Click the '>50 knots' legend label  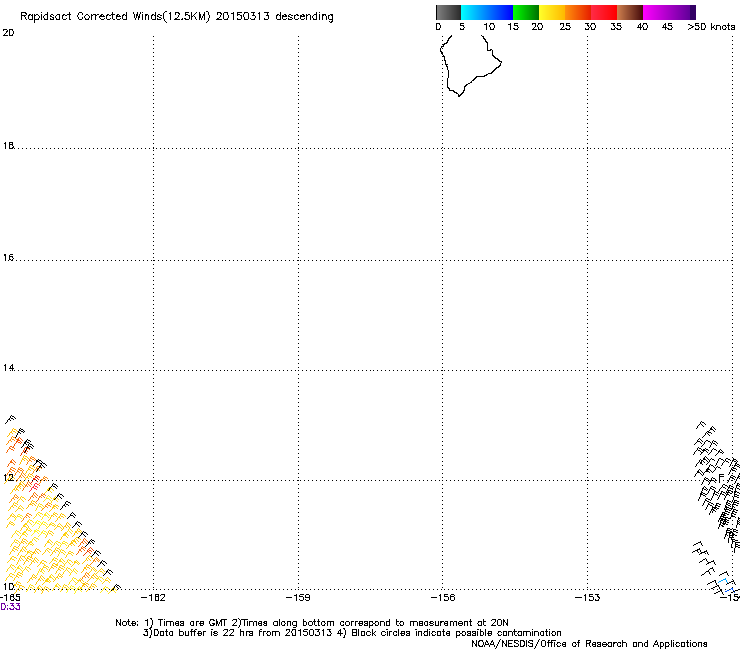[x=711, y=27]
